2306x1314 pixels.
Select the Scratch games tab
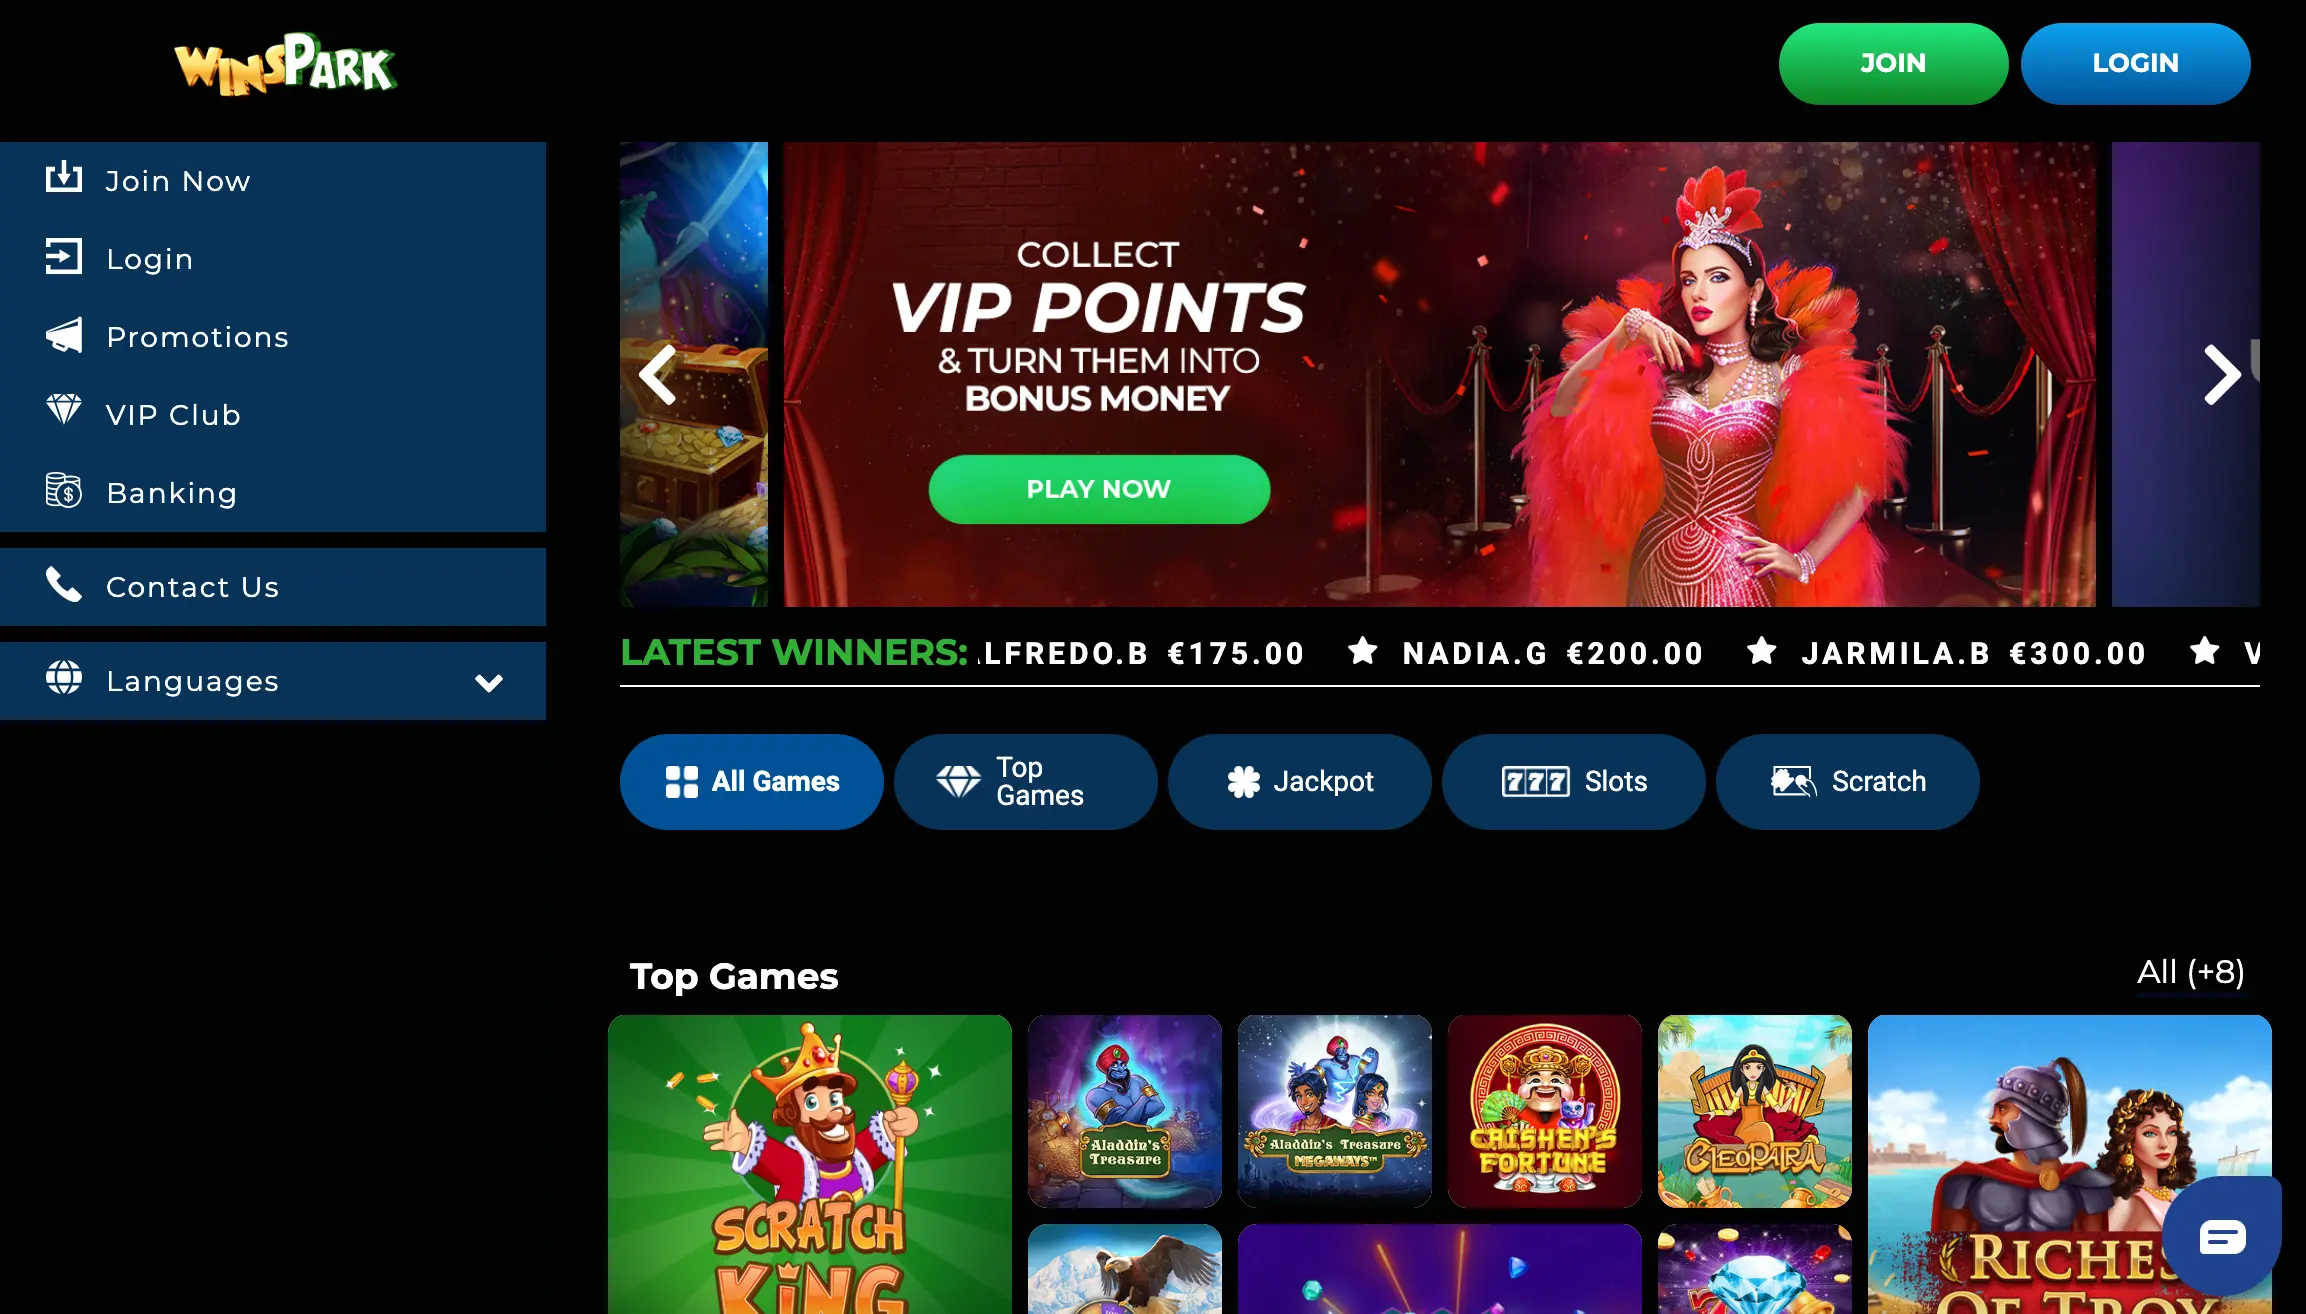[1847, 782]
